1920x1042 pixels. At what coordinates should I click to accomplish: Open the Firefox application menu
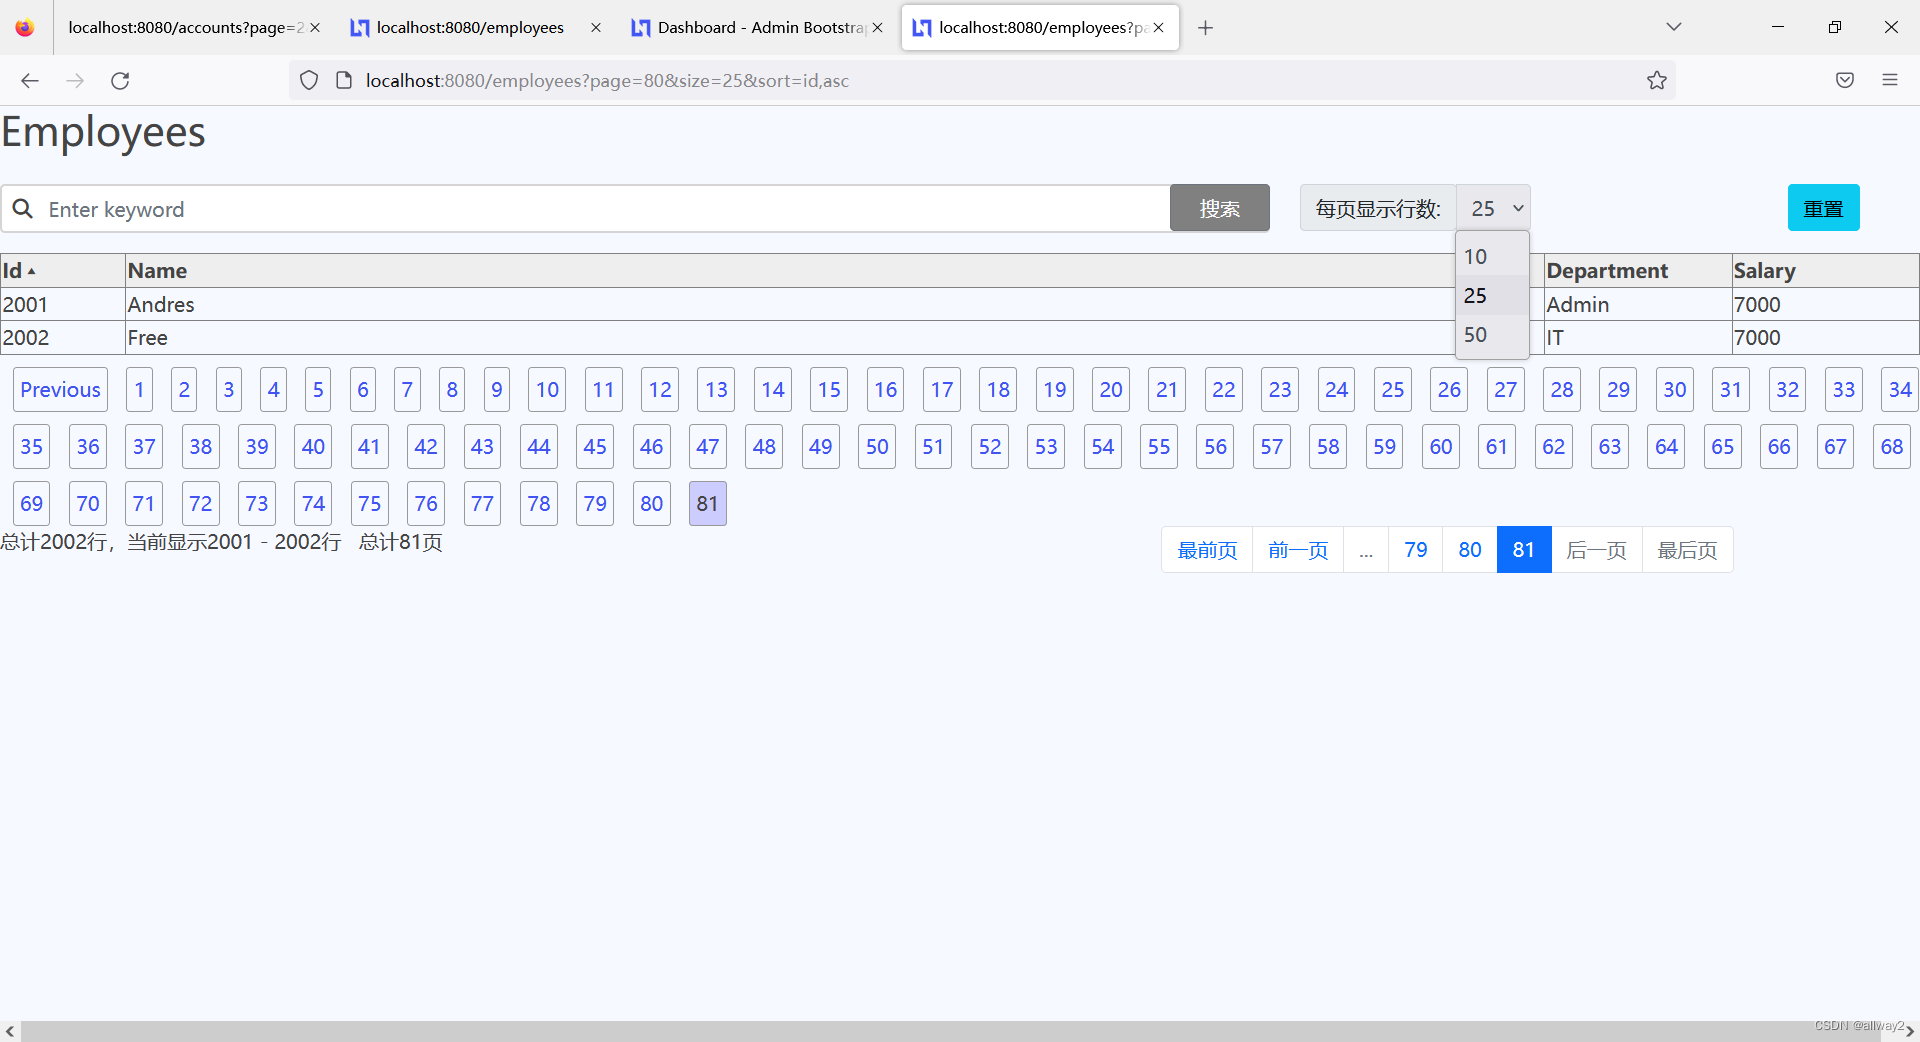click(x=1890, y=80)
